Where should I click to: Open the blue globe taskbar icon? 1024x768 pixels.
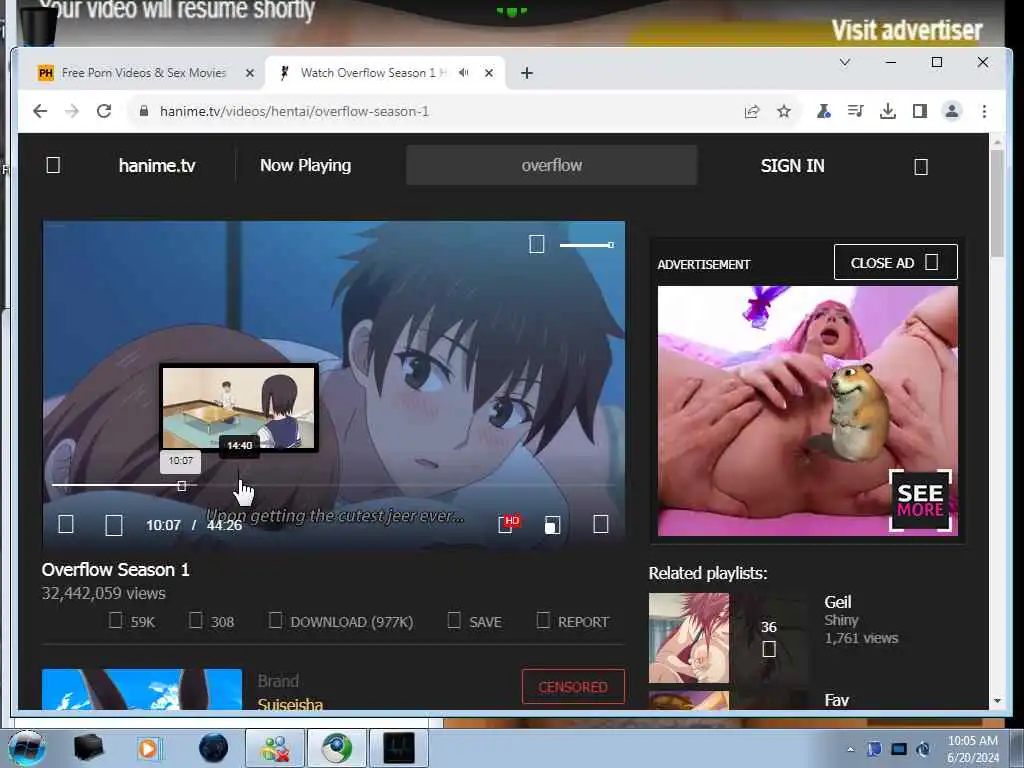pos(213,748)
